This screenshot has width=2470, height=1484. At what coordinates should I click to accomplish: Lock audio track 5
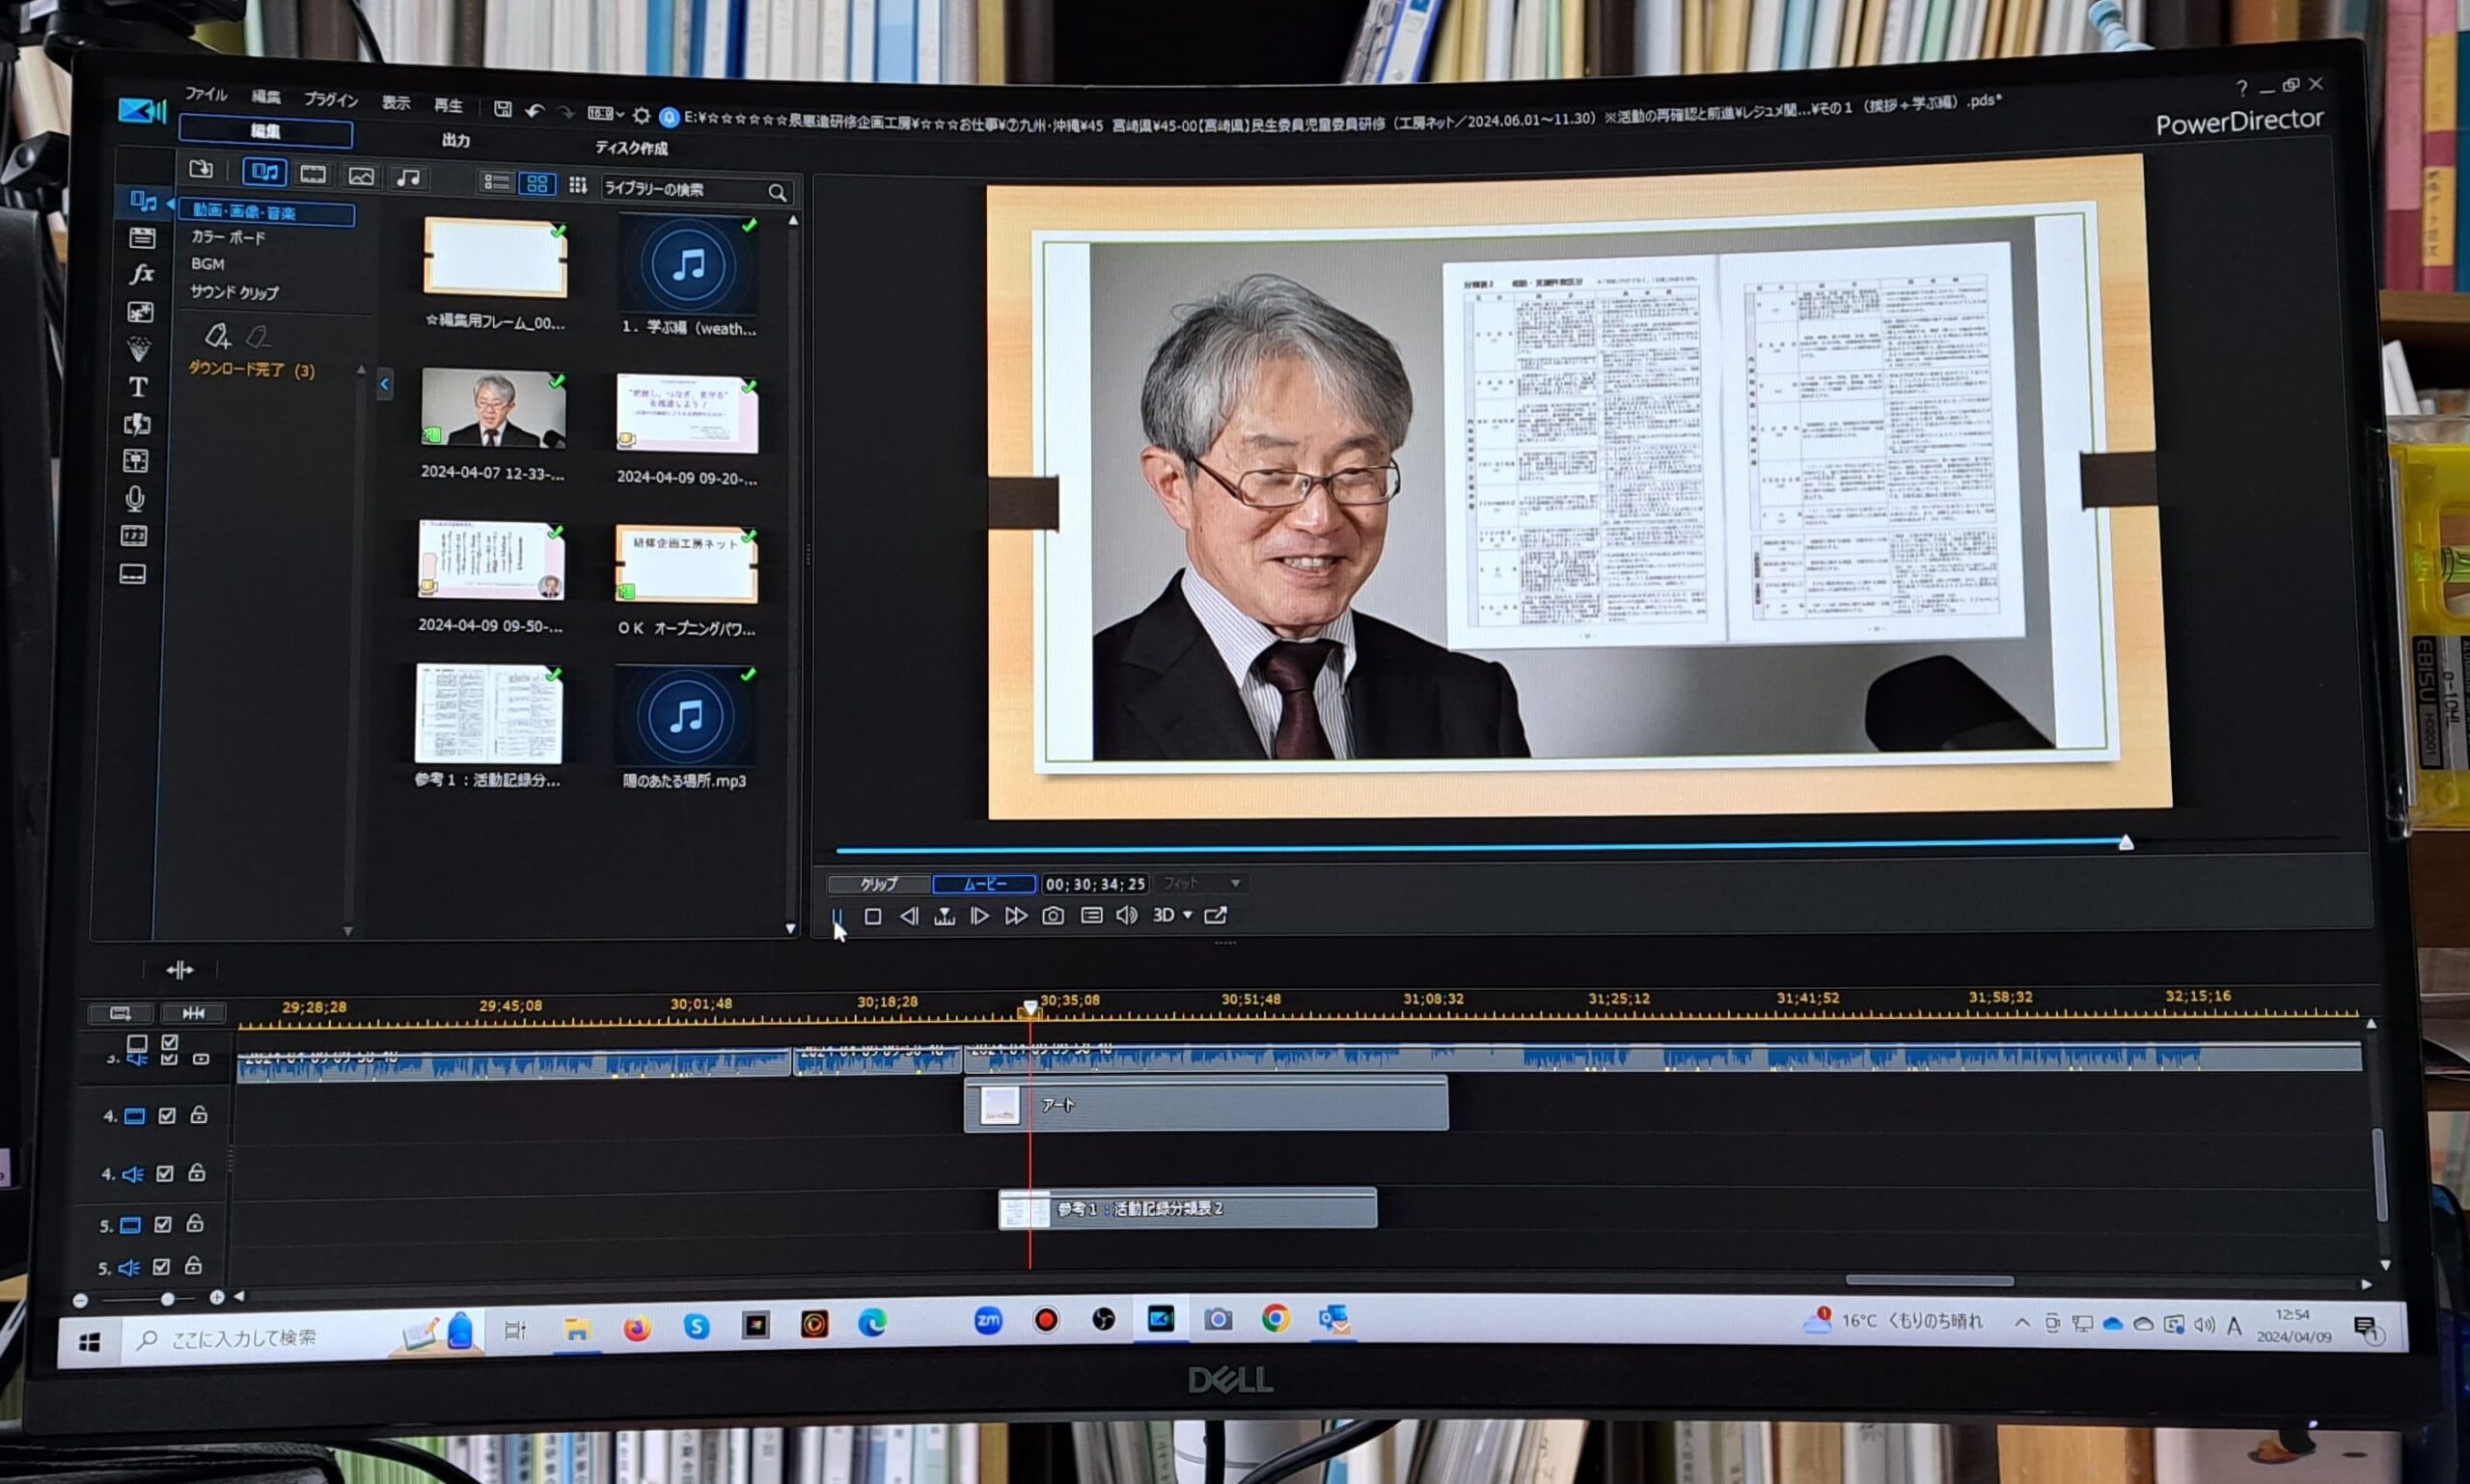pos(193,1266)
